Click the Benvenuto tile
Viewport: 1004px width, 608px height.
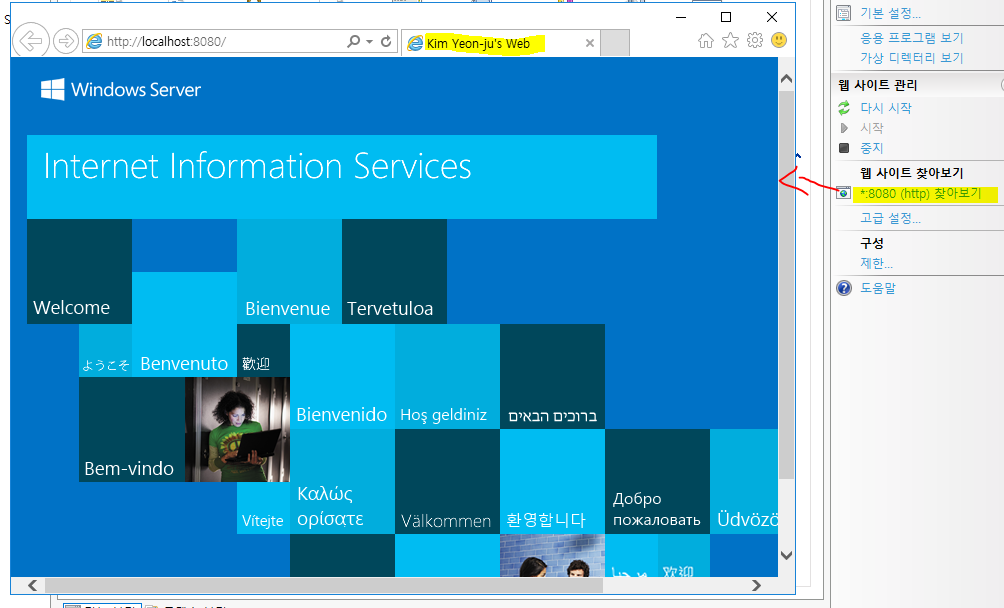click(184, 324)
